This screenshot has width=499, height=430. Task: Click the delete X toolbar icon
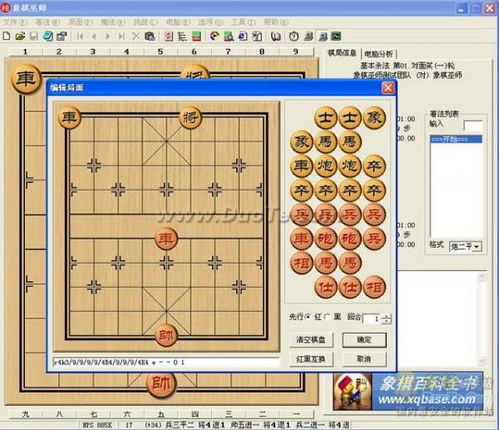pyautogui.click(x=136, y=36)
